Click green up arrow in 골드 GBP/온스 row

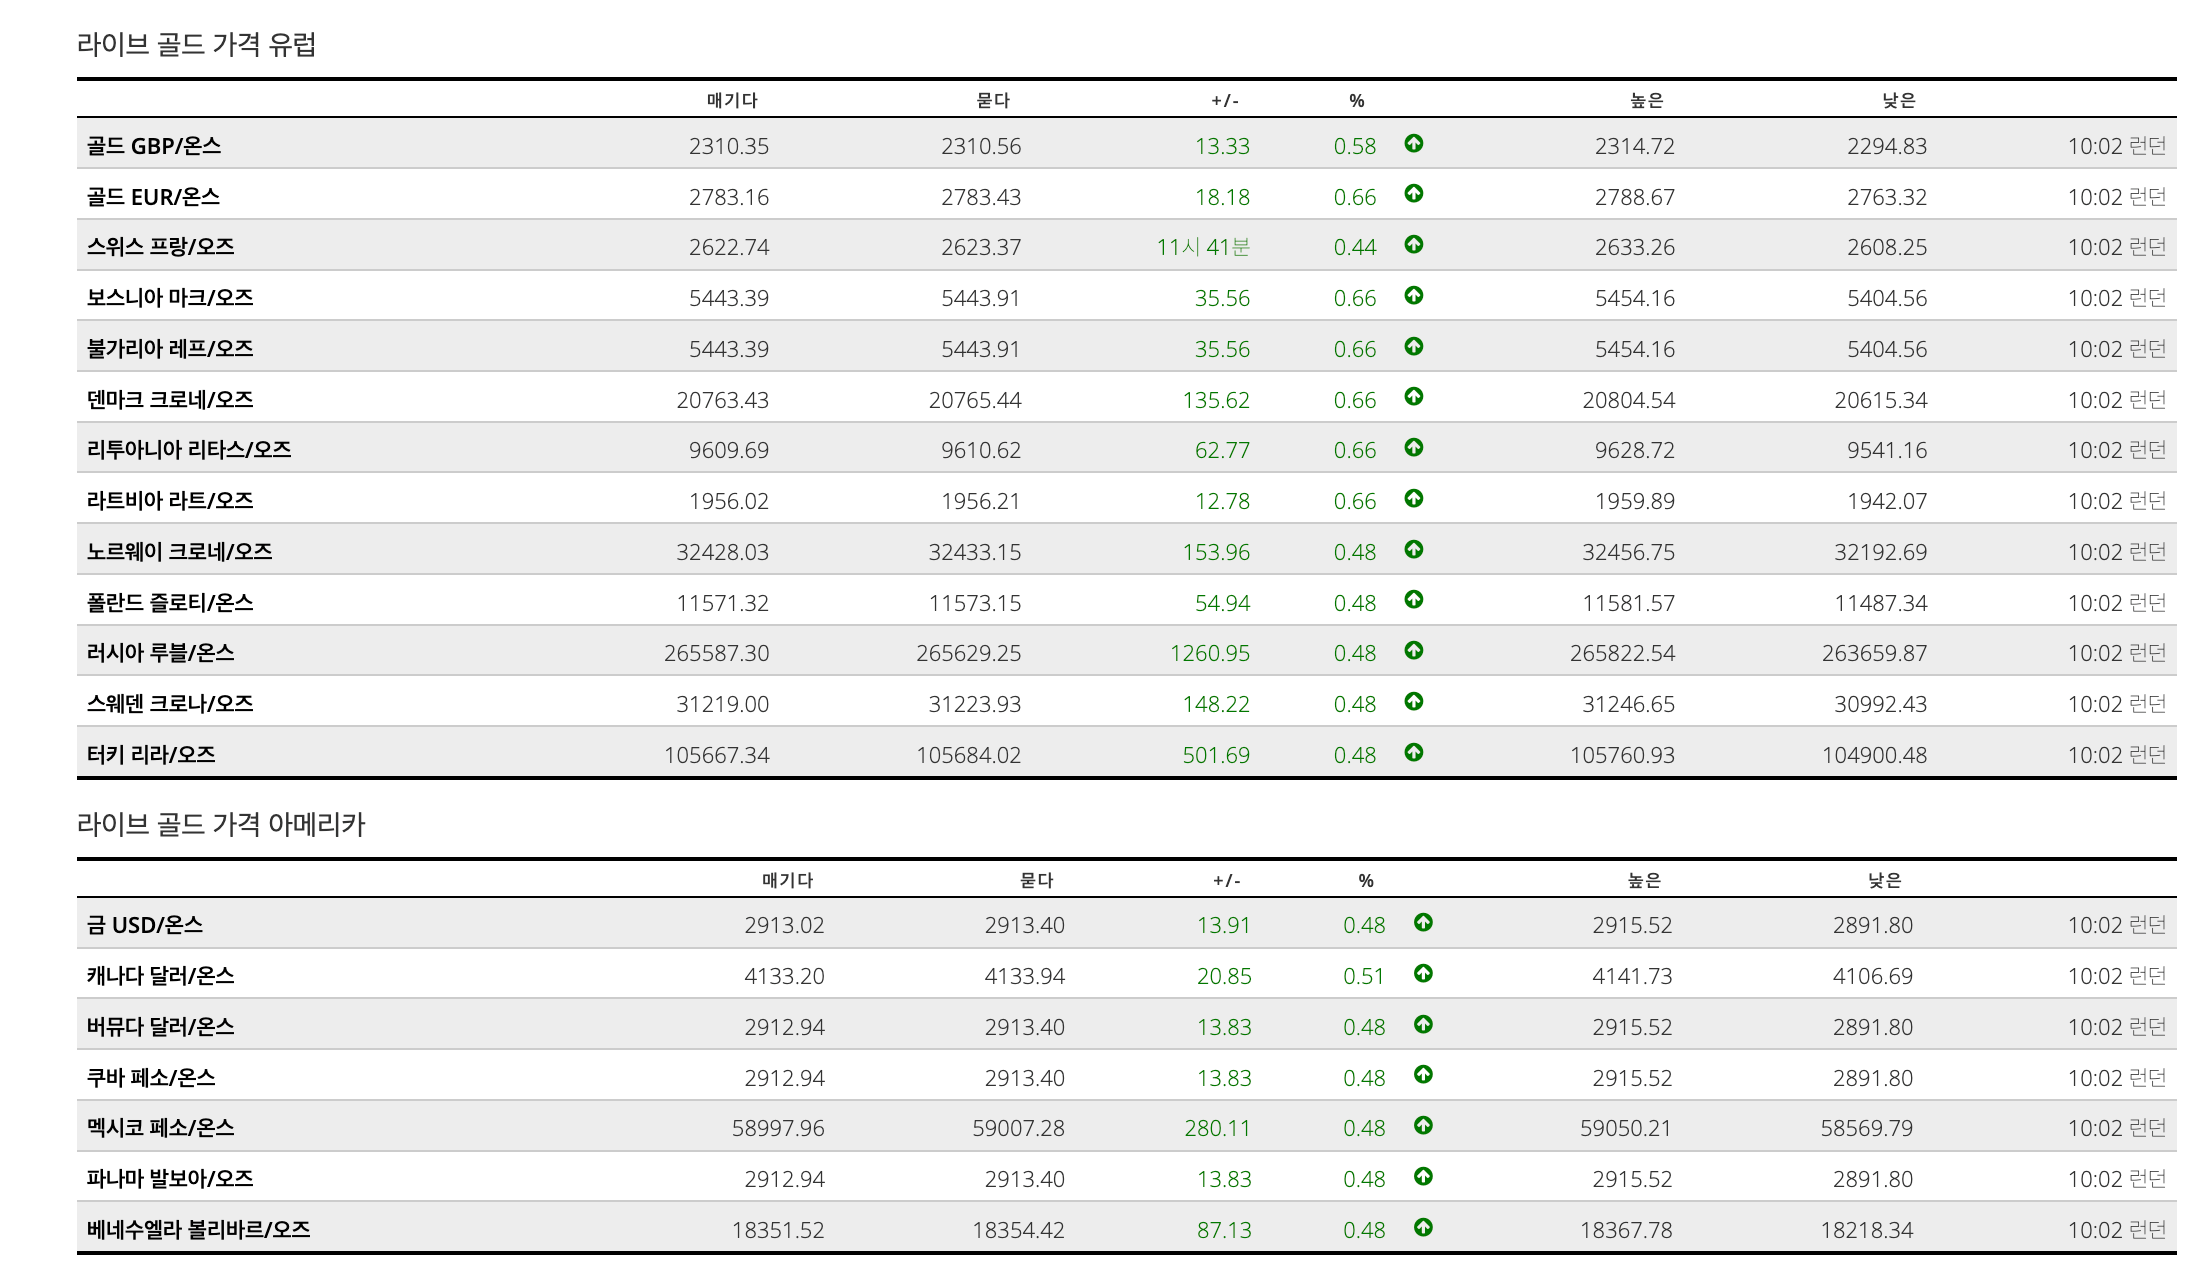[x=1413, y=144]
